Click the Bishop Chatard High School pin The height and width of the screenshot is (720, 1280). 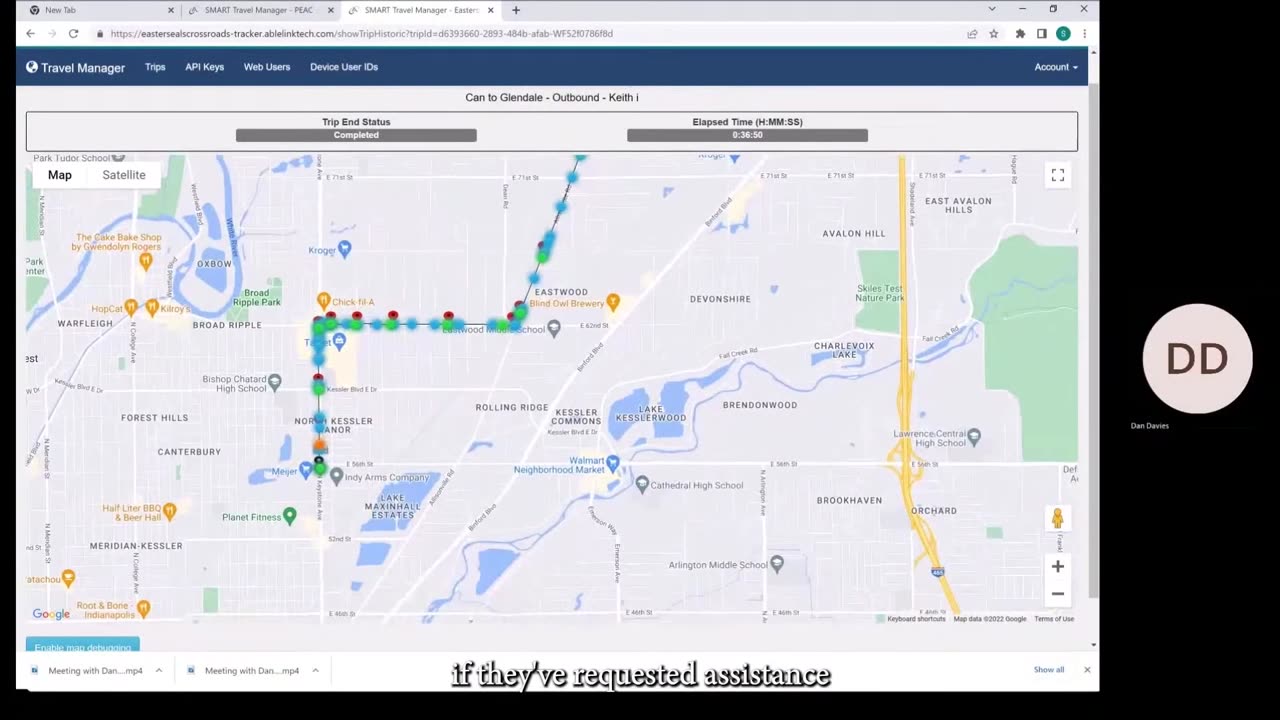click(x=274, y=380)
